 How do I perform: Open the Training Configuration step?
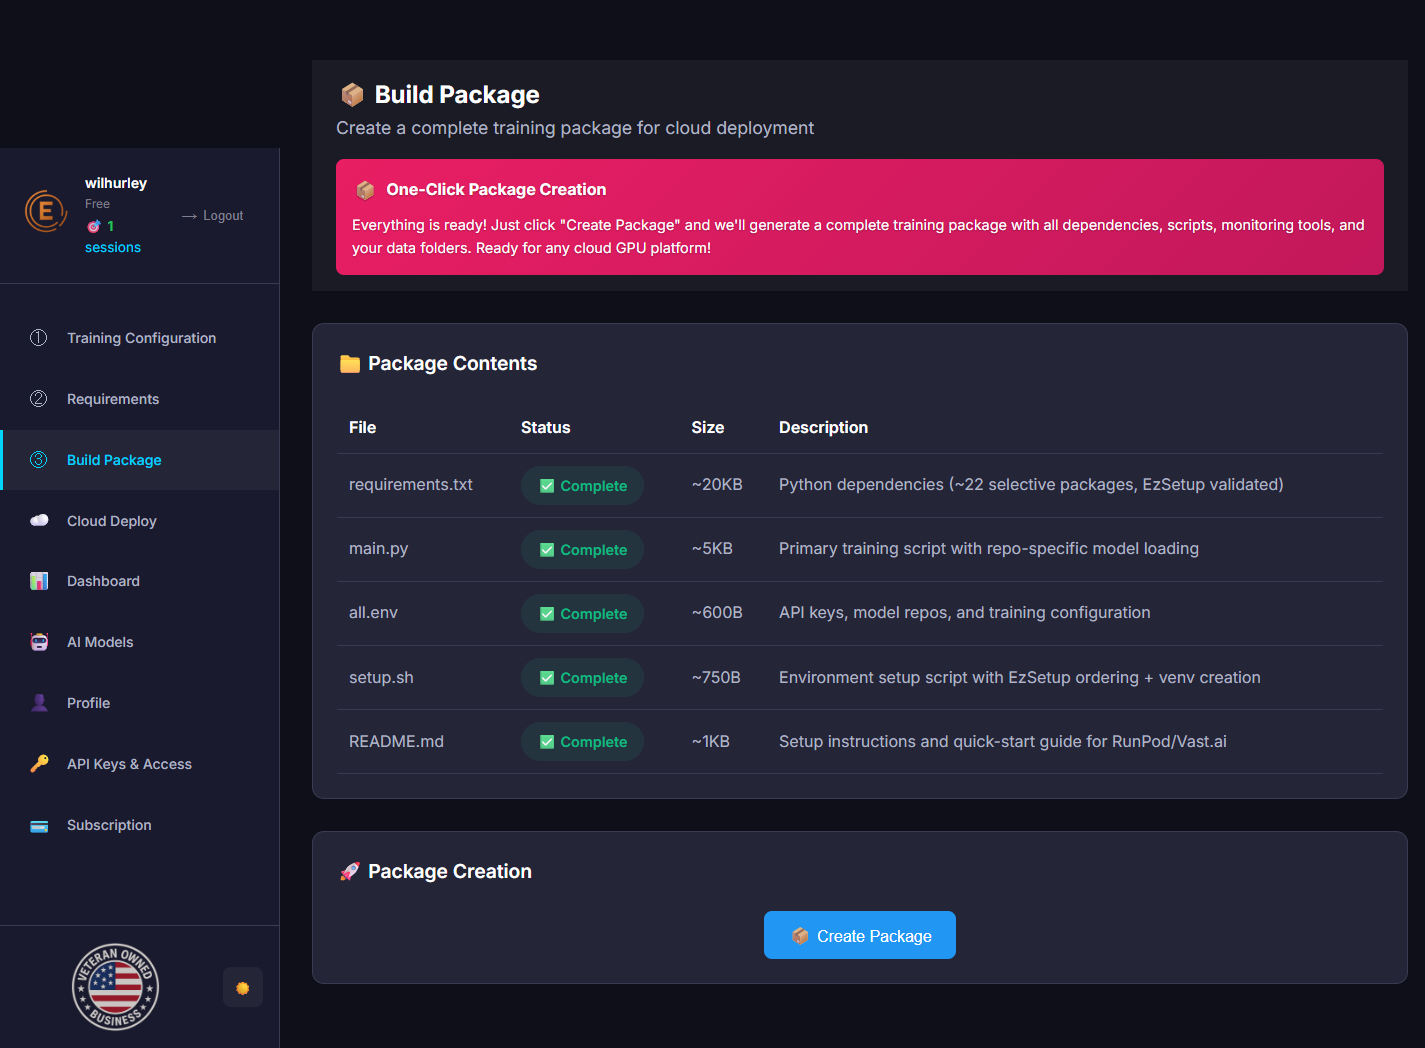pos(141,338)
